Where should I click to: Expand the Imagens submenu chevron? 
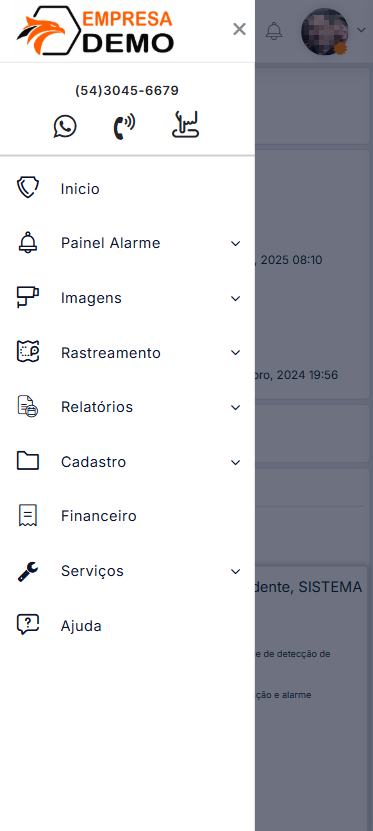pos(235,298)
